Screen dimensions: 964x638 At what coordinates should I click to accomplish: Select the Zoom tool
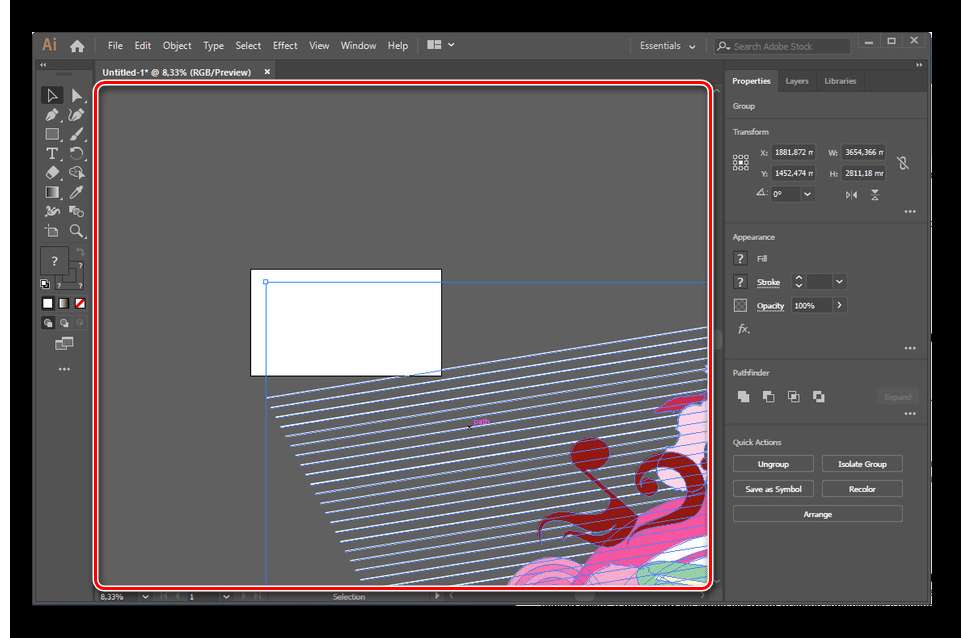click(77, 231)
